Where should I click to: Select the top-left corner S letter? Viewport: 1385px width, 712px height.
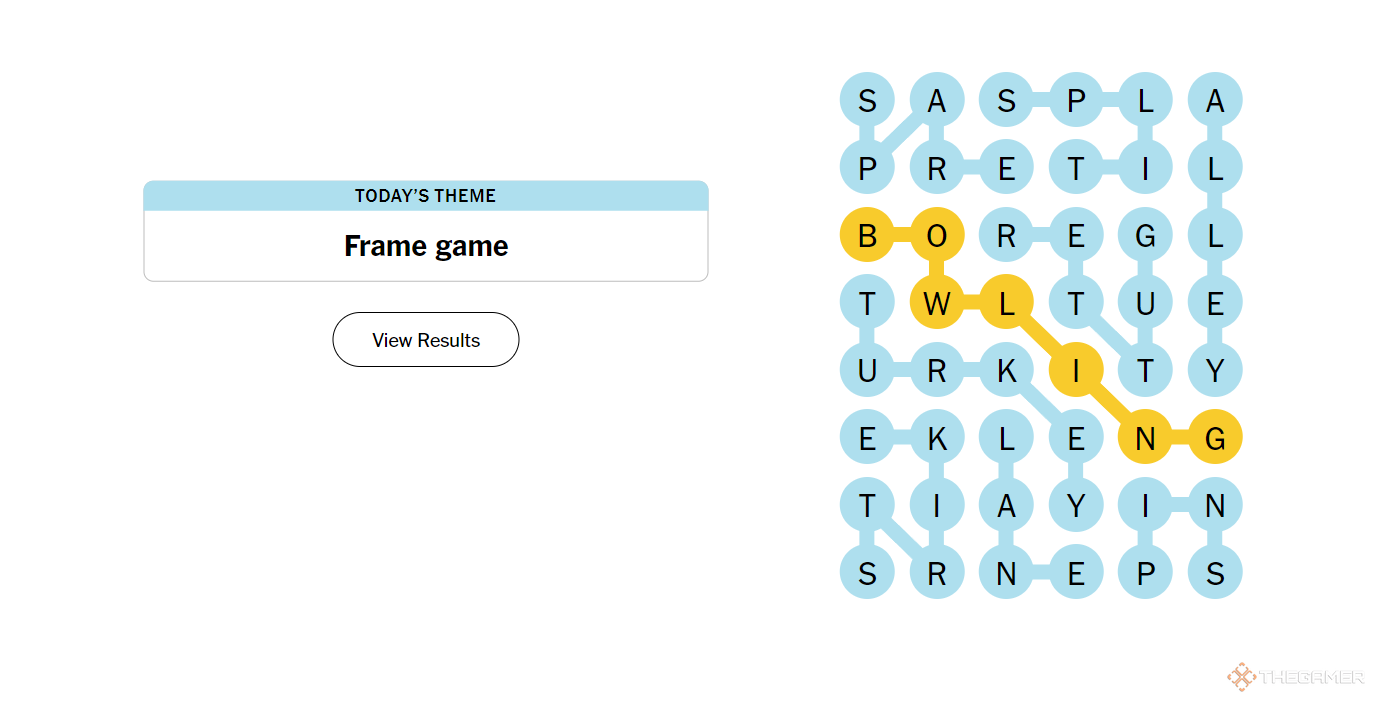(867, 100)
